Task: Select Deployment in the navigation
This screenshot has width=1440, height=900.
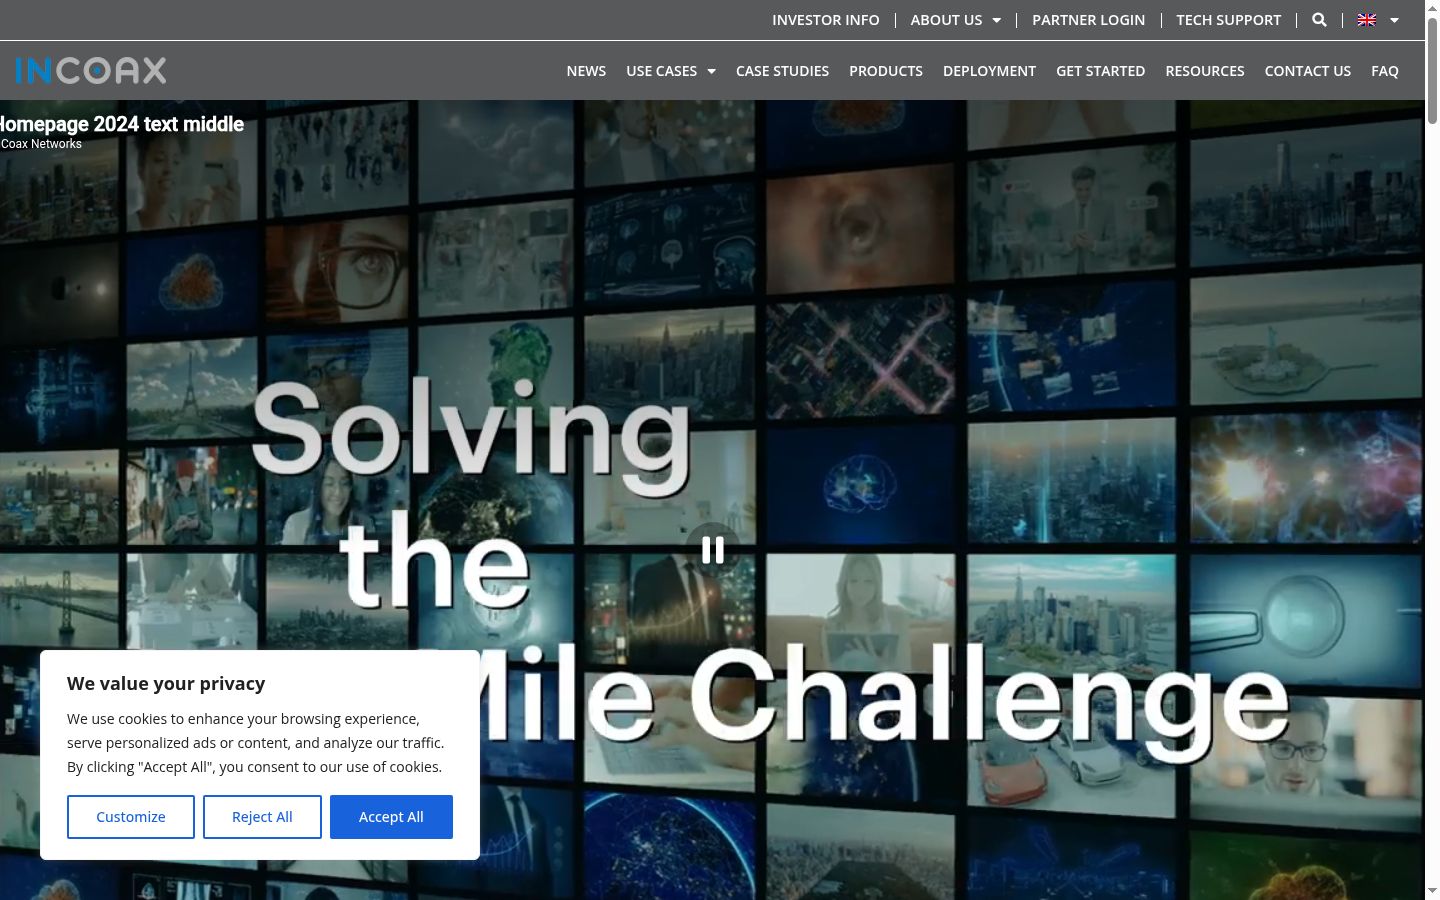Action: click(989, 71)
